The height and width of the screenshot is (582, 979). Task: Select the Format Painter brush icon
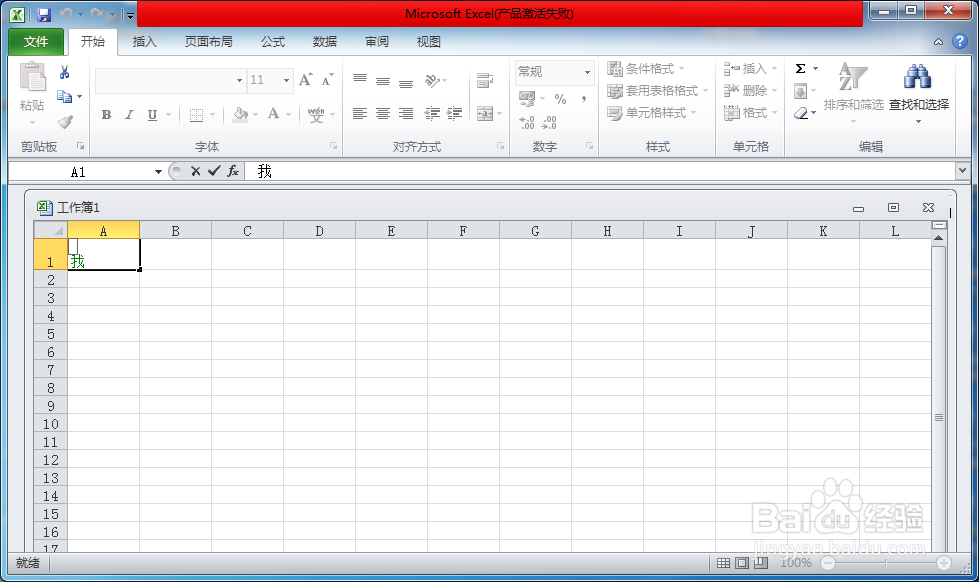tap(65, 121)
